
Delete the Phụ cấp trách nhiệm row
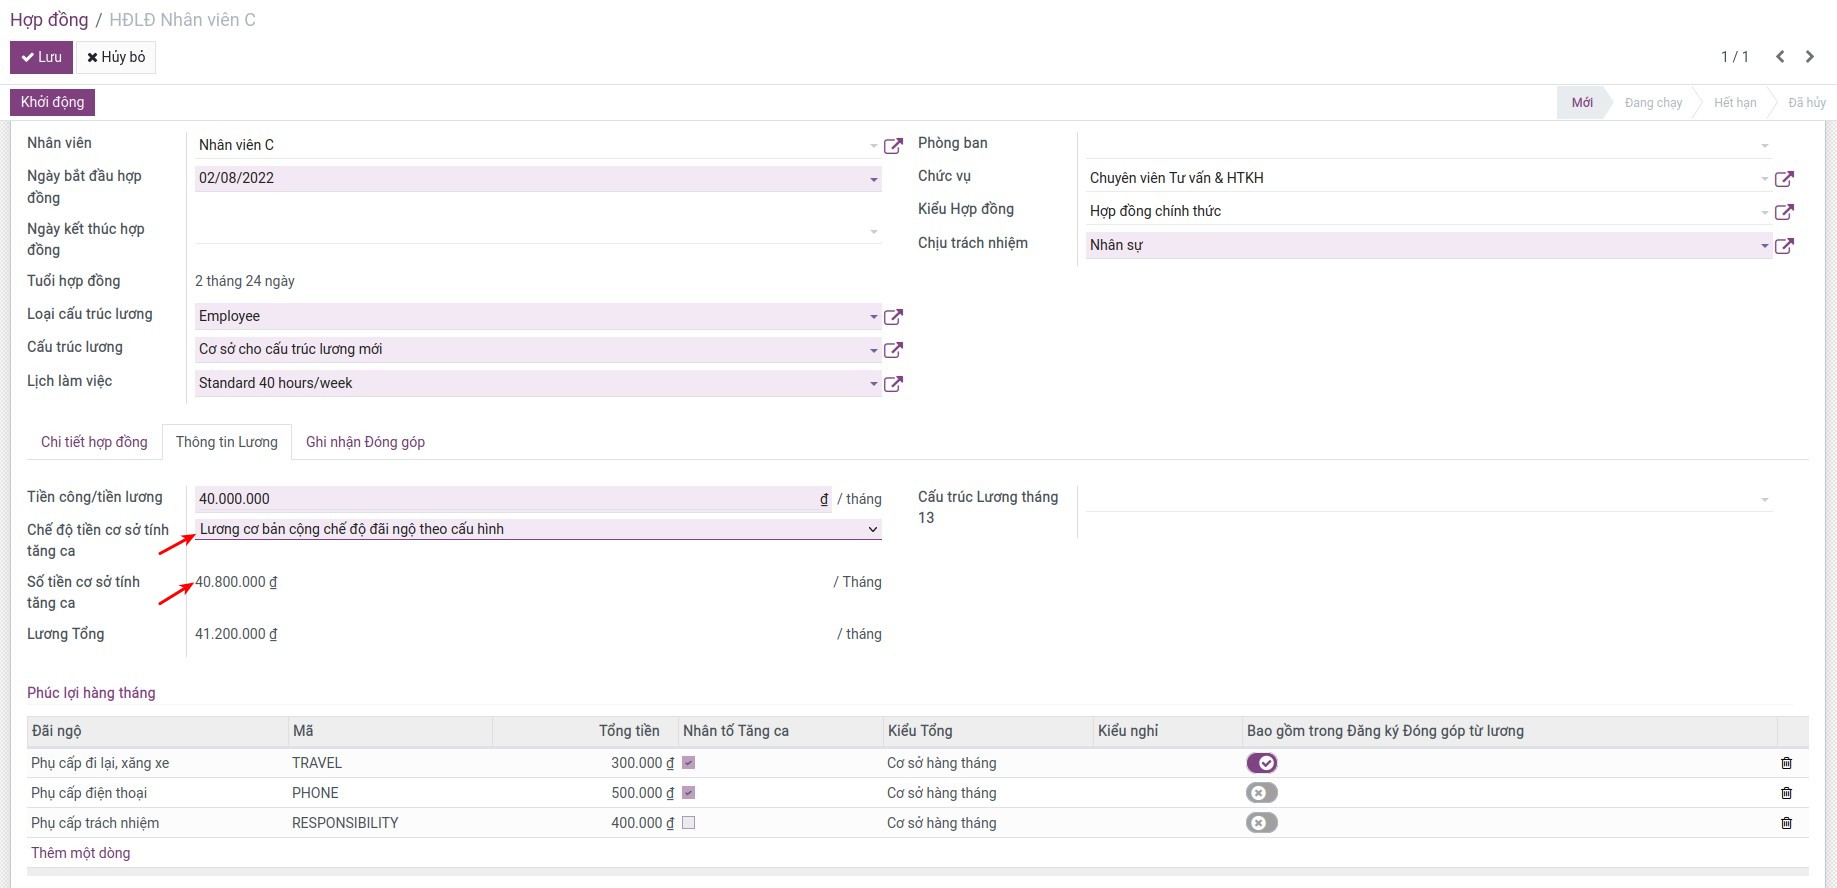pyautogui.click(x=1786, y=823)
